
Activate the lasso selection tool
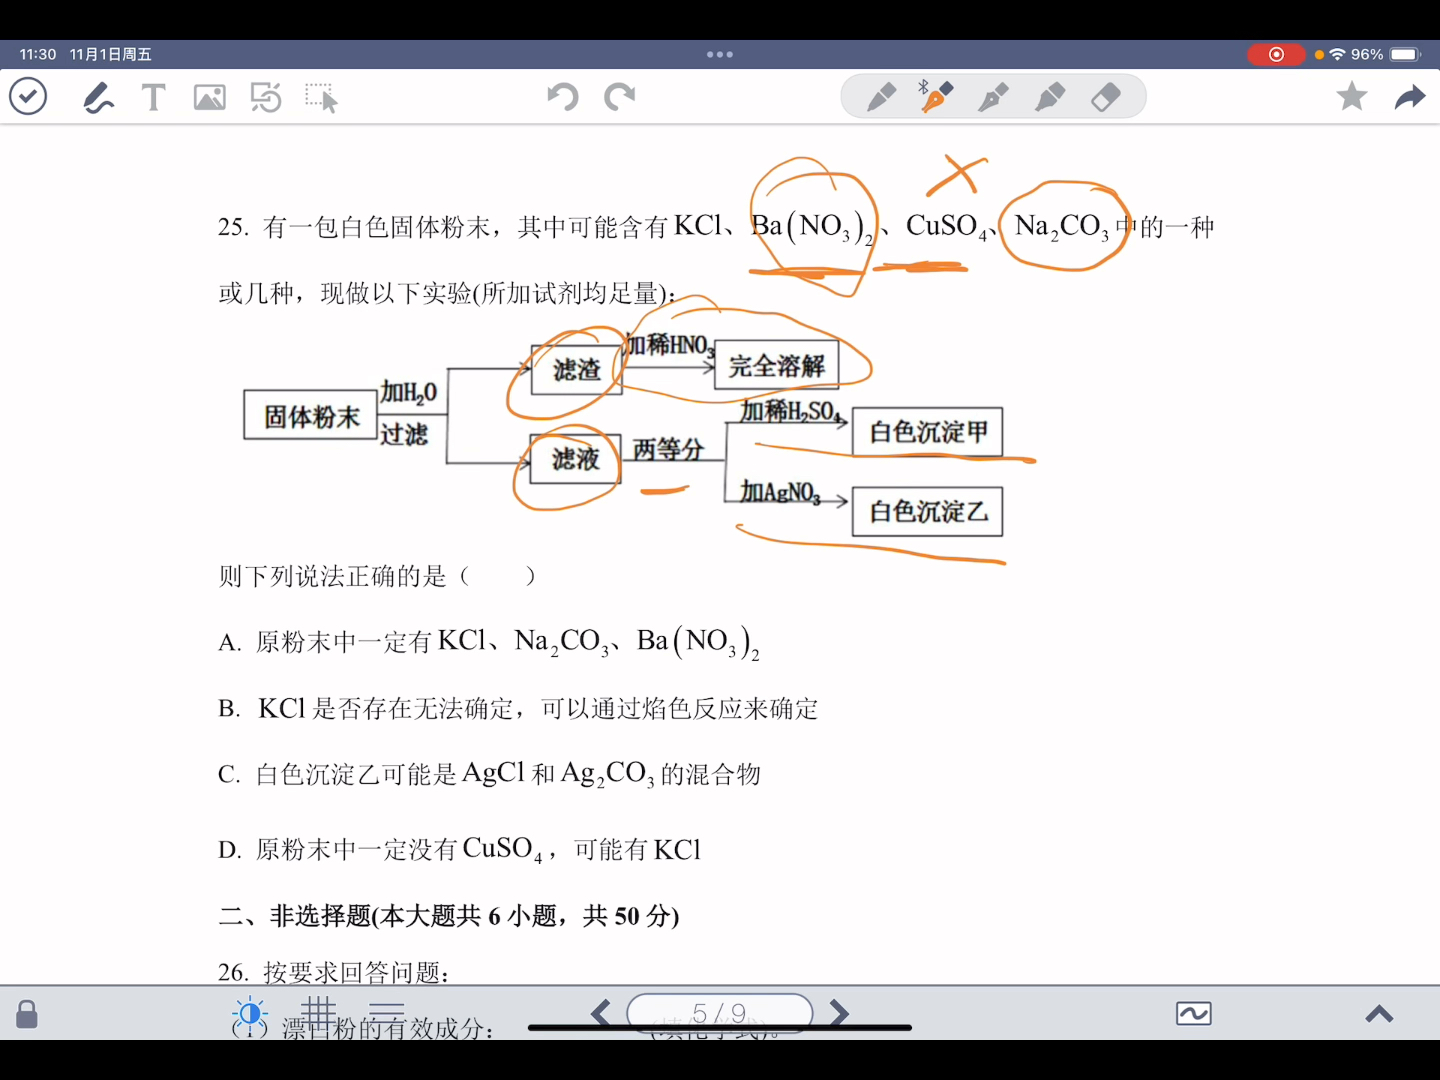pyautogui.click(x=322, y=98)
